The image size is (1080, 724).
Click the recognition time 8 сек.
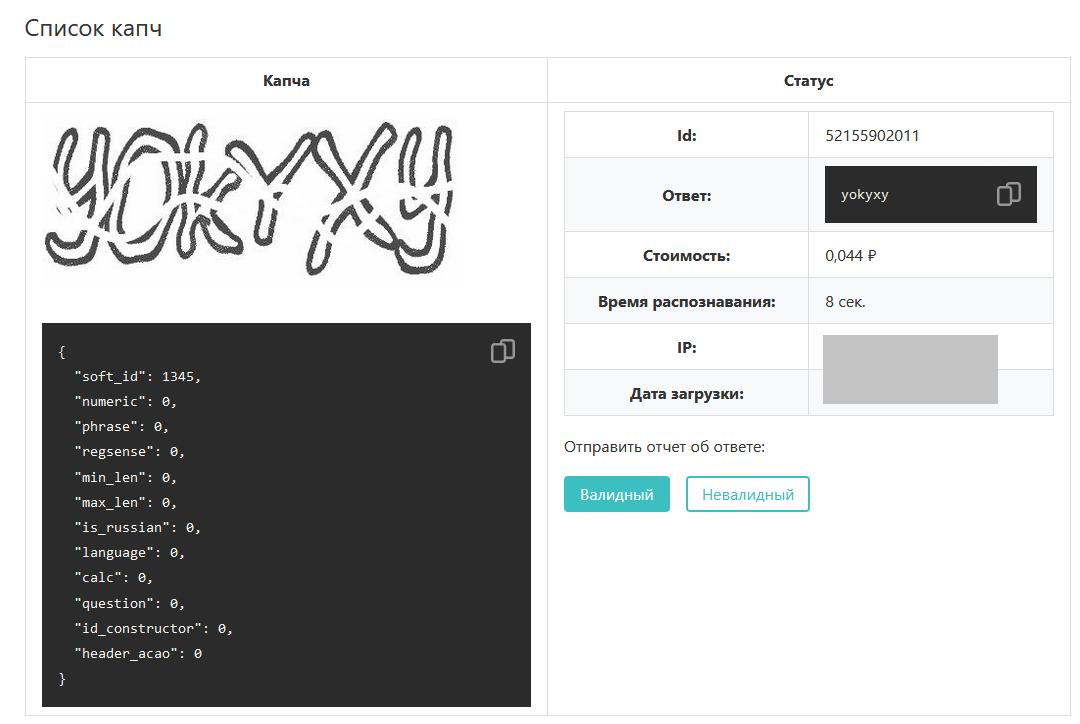(845, 301)
